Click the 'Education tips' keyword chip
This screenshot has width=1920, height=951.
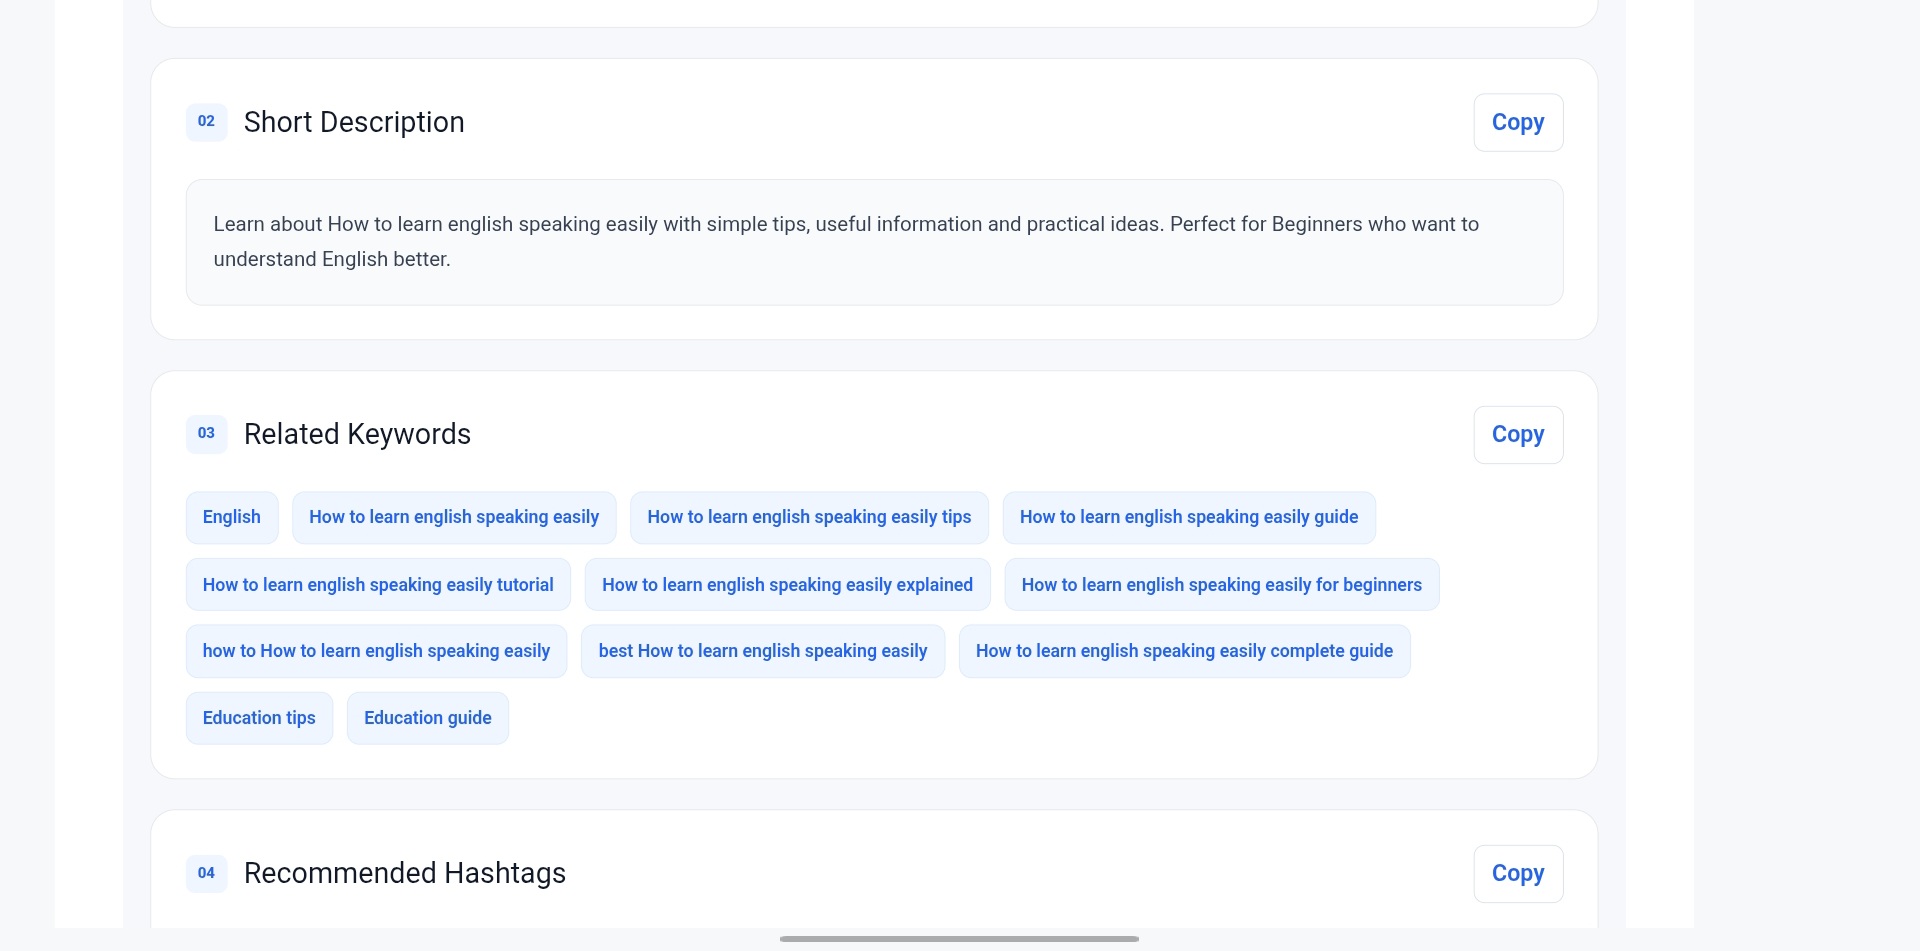[x=259, y=718]
